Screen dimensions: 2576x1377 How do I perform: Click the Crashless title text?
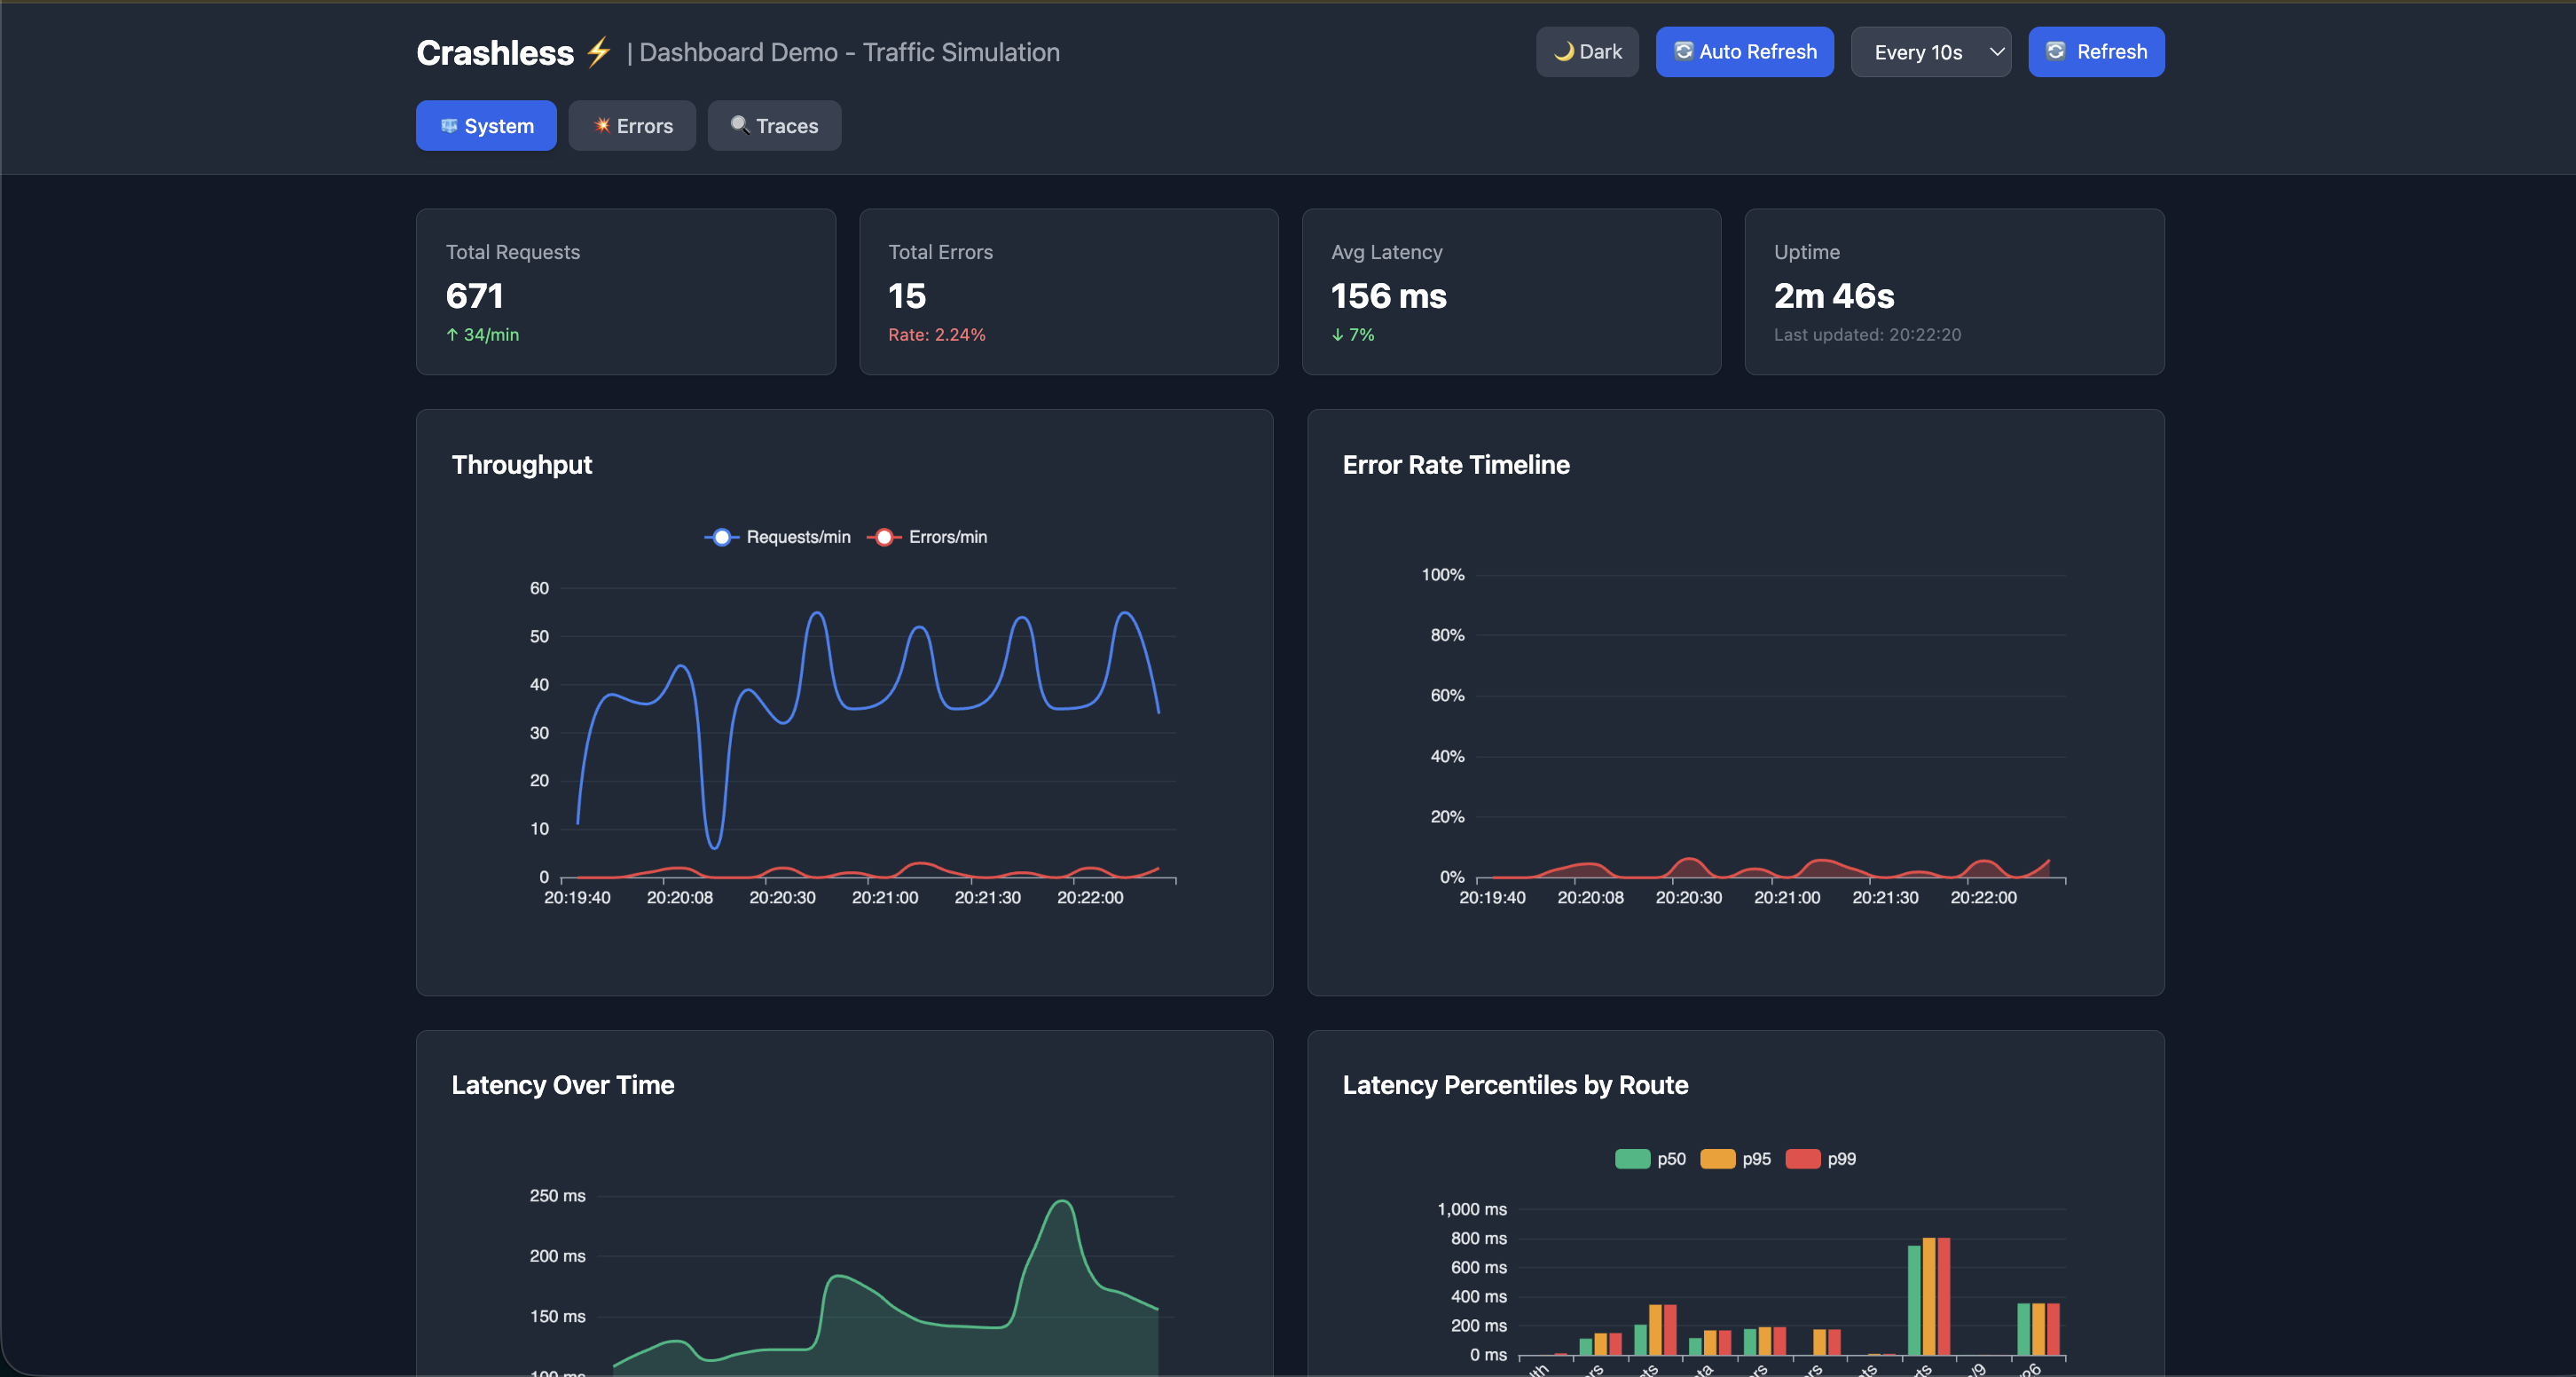[495, 53]
